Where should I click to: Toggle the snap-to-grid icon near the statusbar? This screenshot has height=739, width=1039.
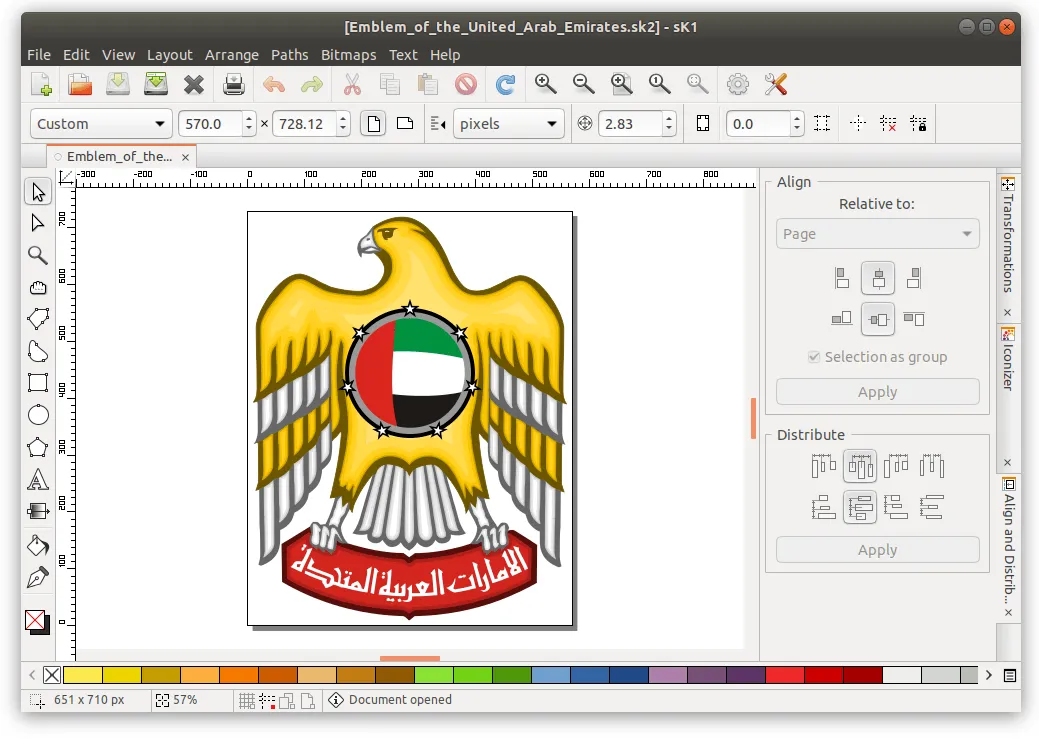[x=247, y=700]
